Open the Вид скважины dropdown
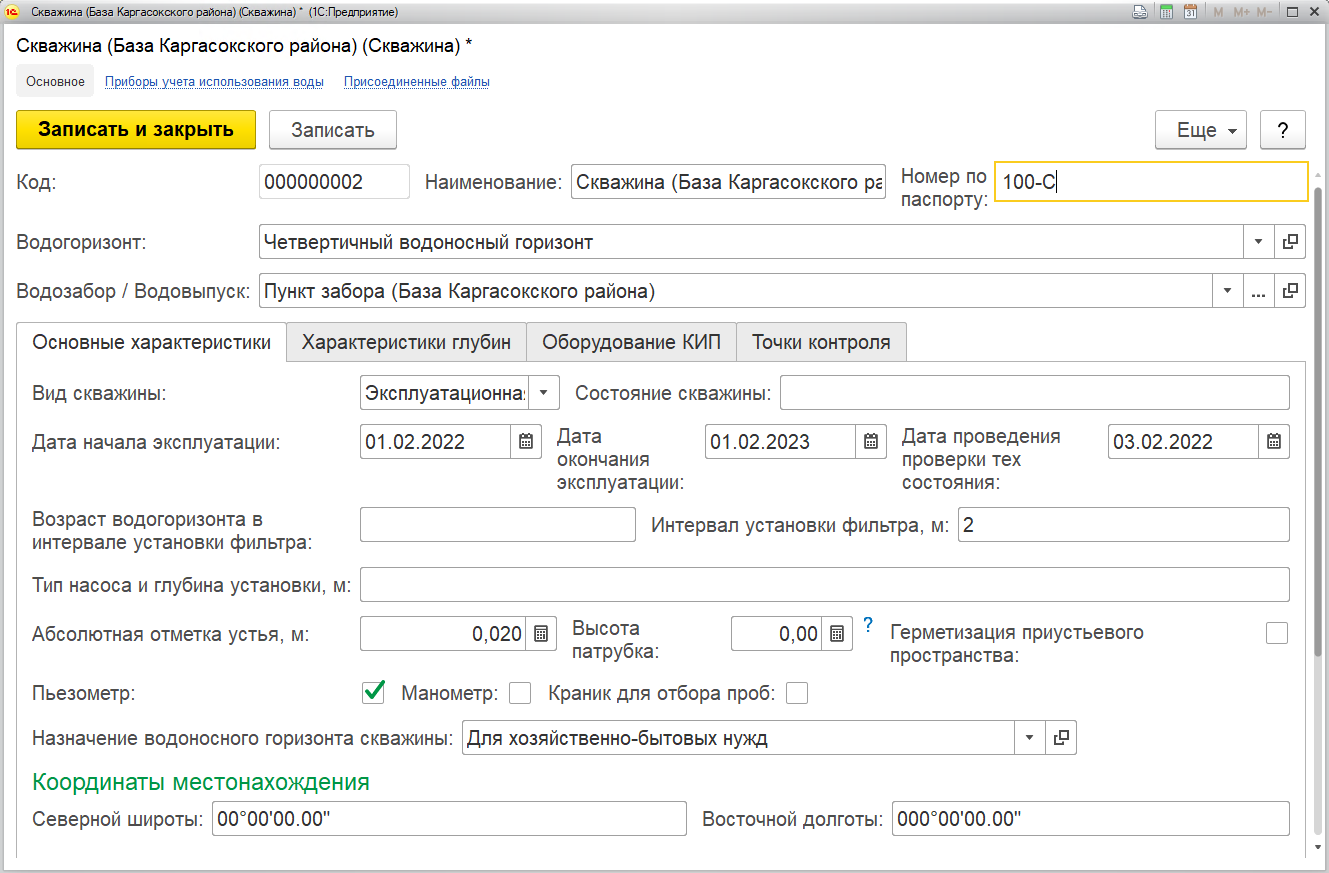The width and height of the screenshot is (1329, 873). [543, 393]
